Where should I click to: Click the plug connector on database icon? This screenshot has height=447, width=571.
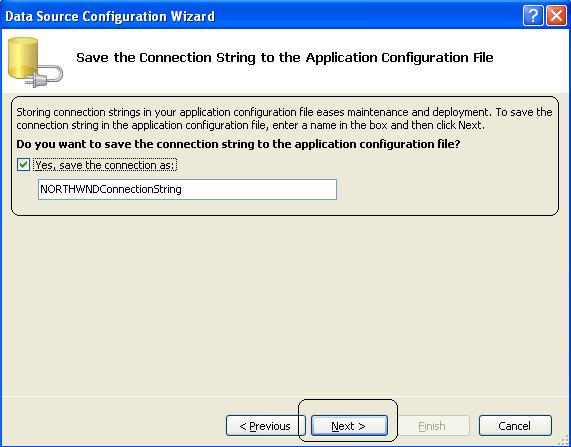tap(44, 78)
